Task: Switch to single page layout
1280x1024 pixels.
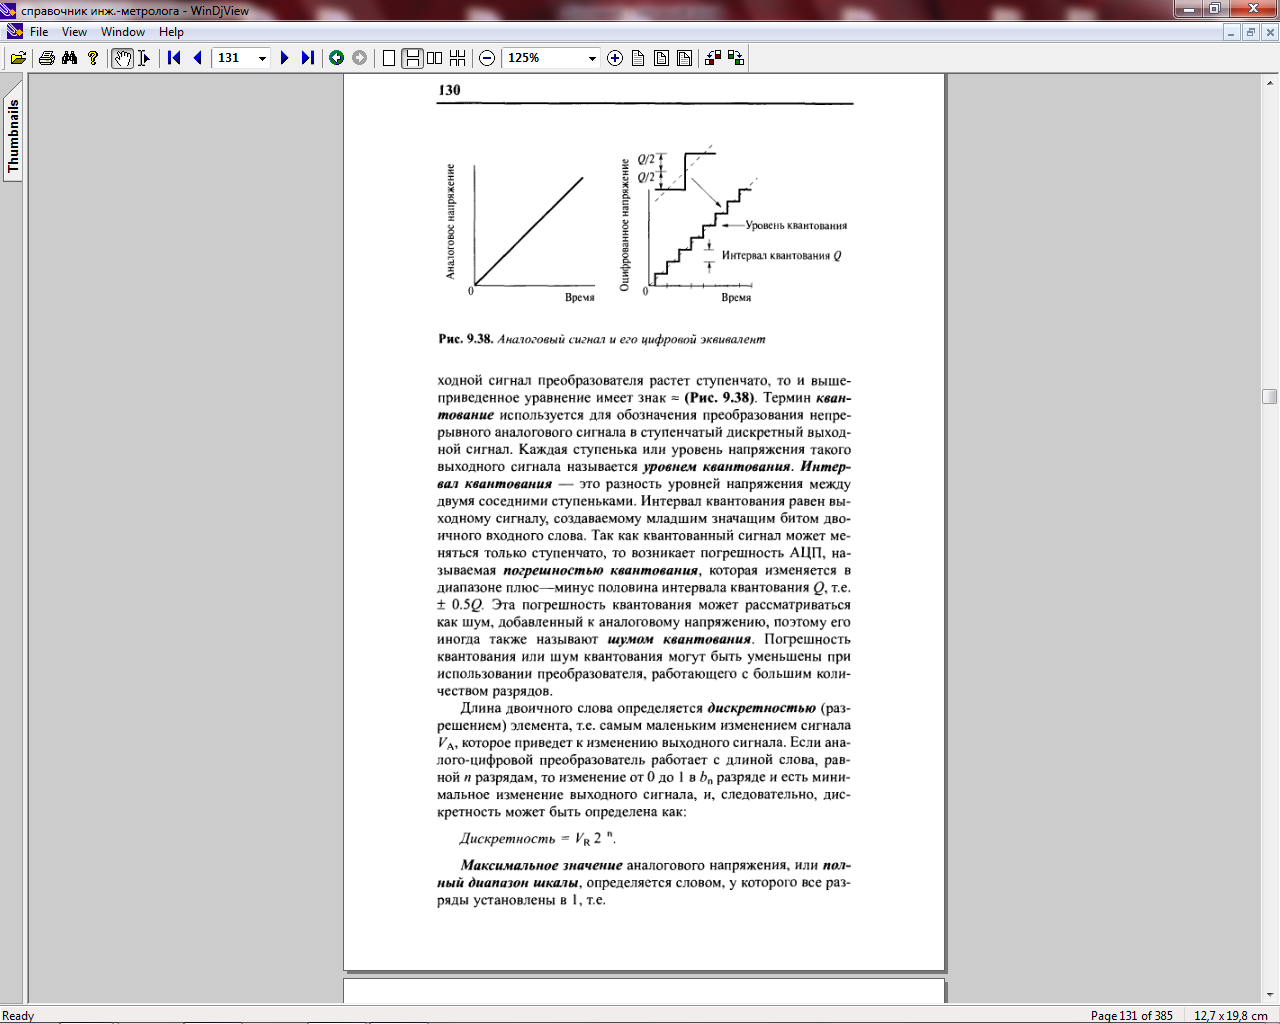Action: [x=389, y=58]
